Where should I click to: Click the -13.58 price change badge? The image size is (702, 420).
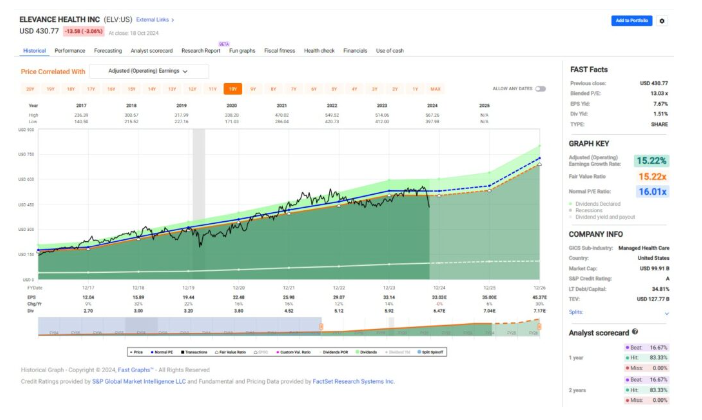point(84,31)
